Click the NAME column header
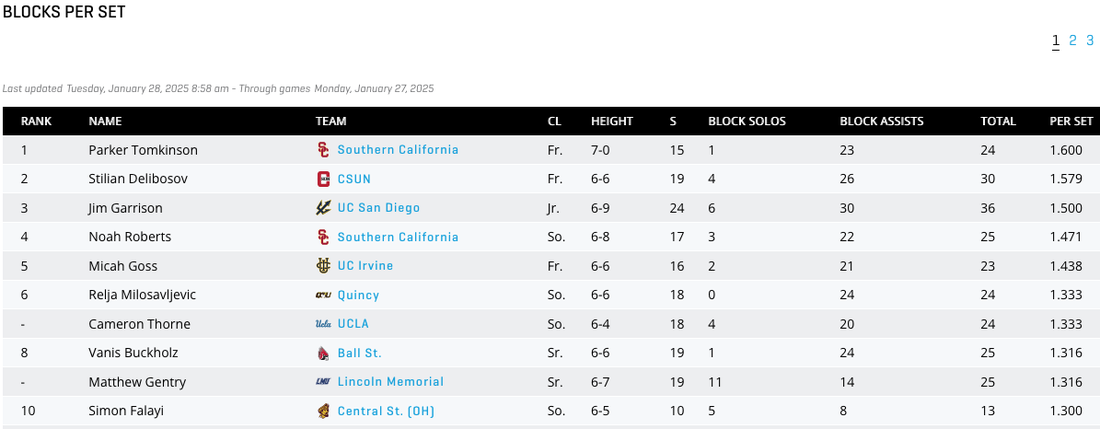This screenshot has height=429, width=1100. coord(105,121)
